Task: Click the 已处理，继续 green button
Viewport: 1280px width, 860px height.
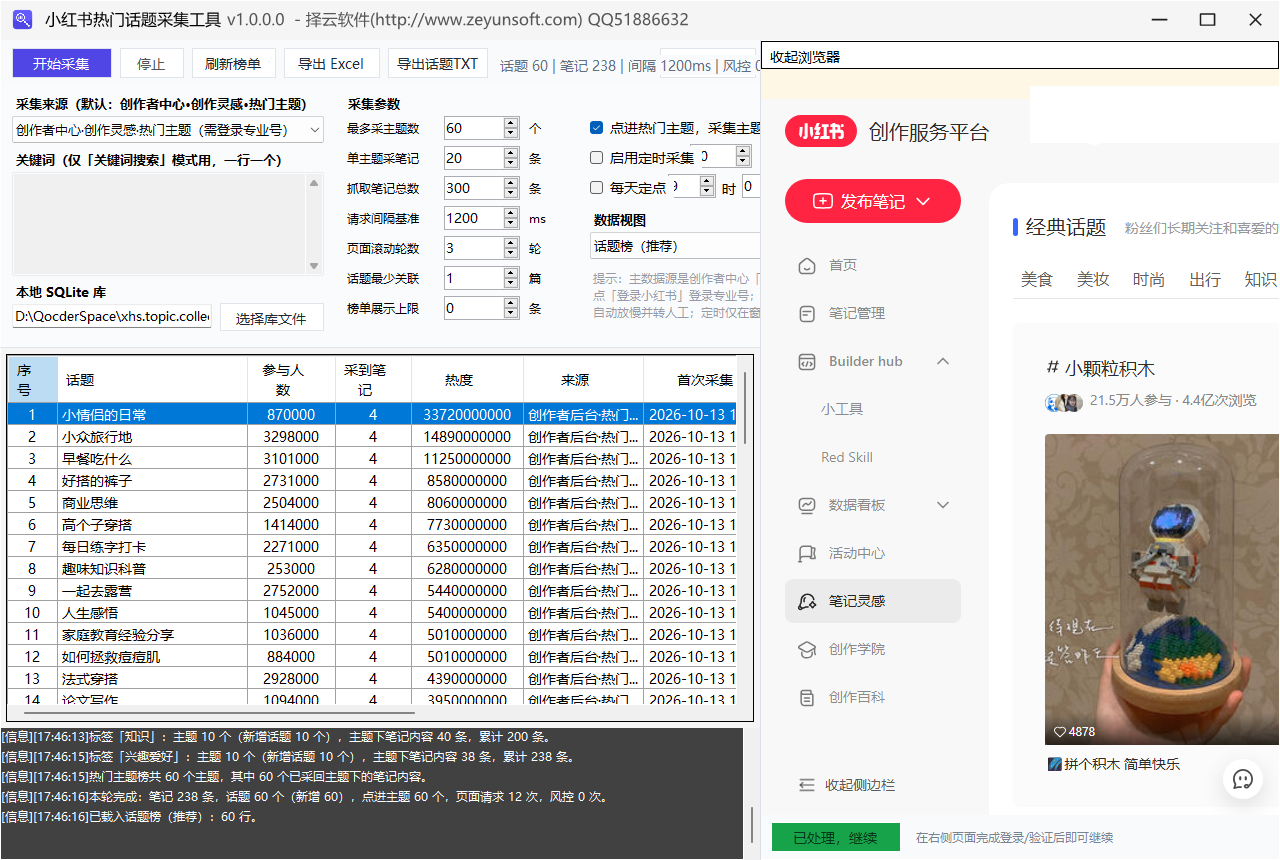Action: pyautogui.click(x=835, y=837)
